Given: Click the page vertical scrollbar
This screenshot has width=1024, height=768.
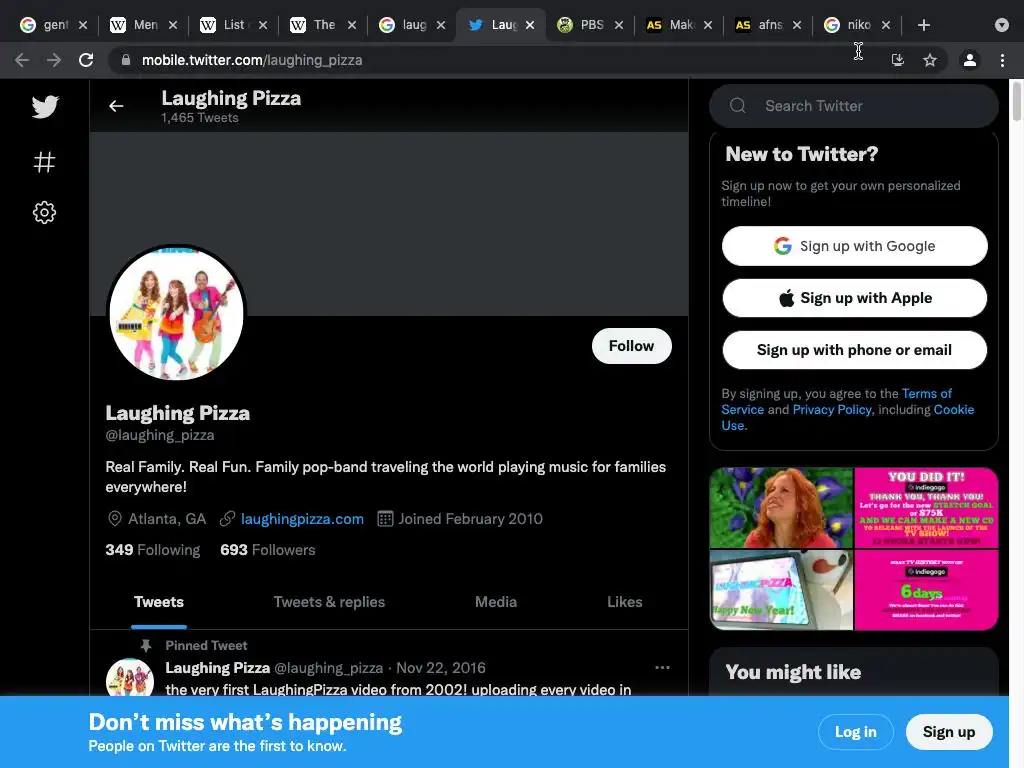Looking at the screenshot, I should coord(1016,101).
